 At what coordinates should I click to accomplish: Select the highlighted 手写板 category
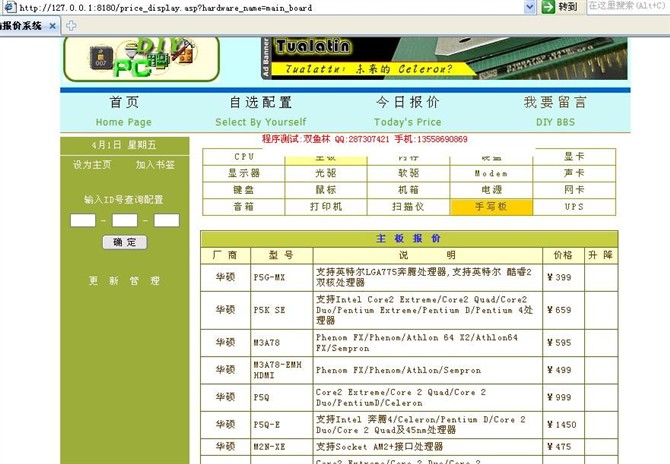pyautogui.click(x=491, y=207)
